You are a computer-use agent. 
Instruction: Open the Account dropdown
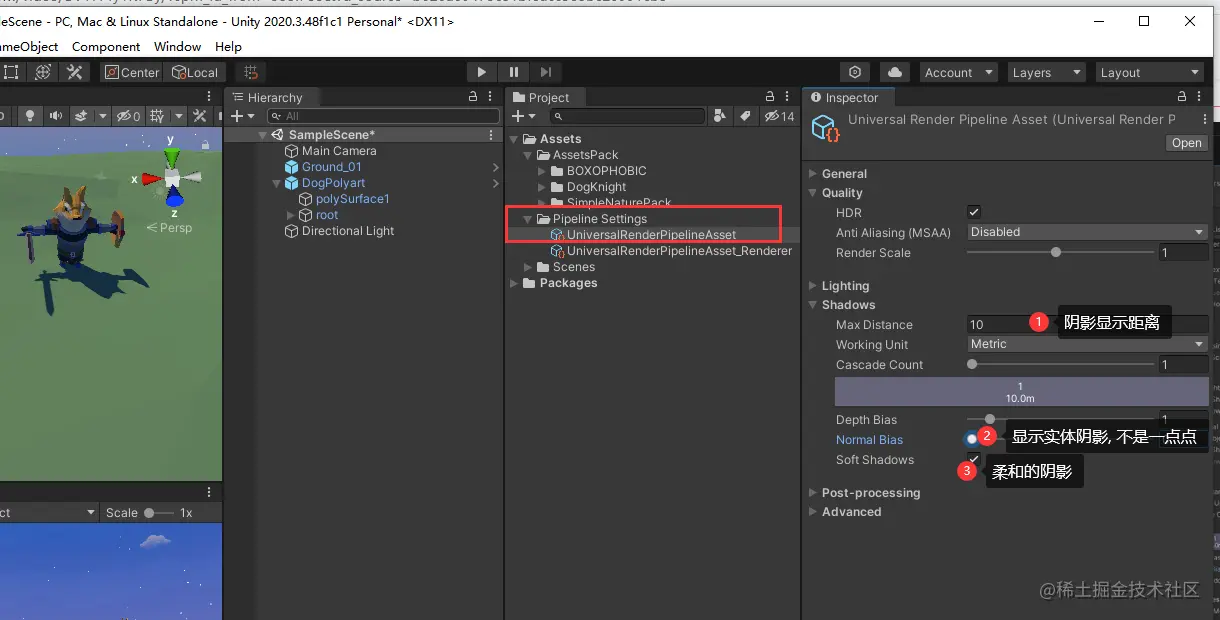click(958, 72)
